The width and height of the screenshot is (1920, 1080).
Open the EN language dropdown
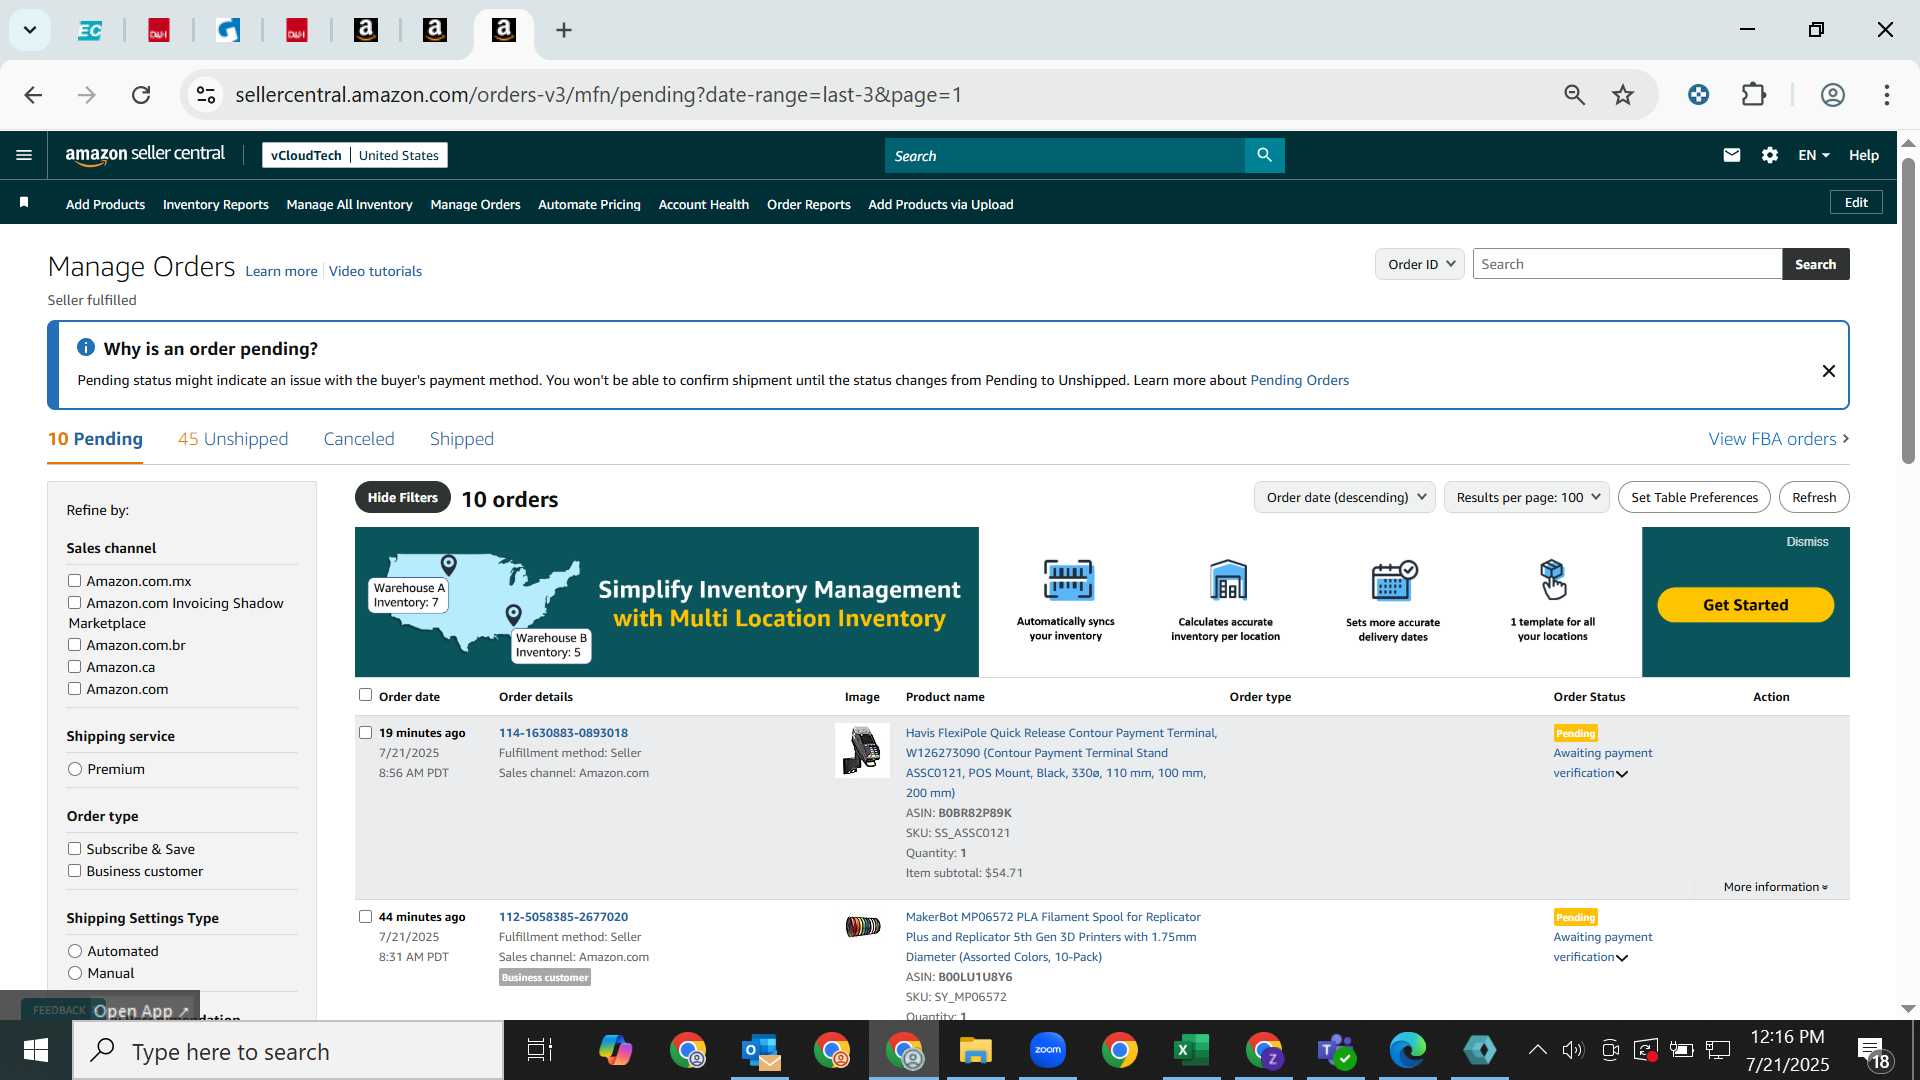[1813, 155]
